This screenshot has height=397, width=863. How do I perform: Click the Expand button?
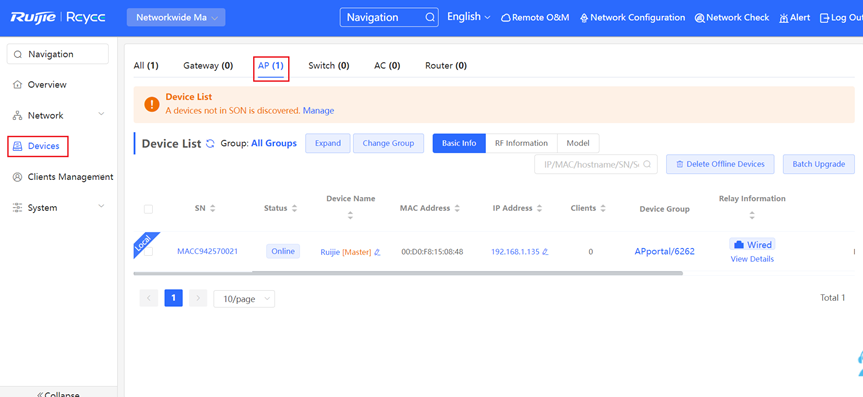pyautogui.click(x=328, y=143)
